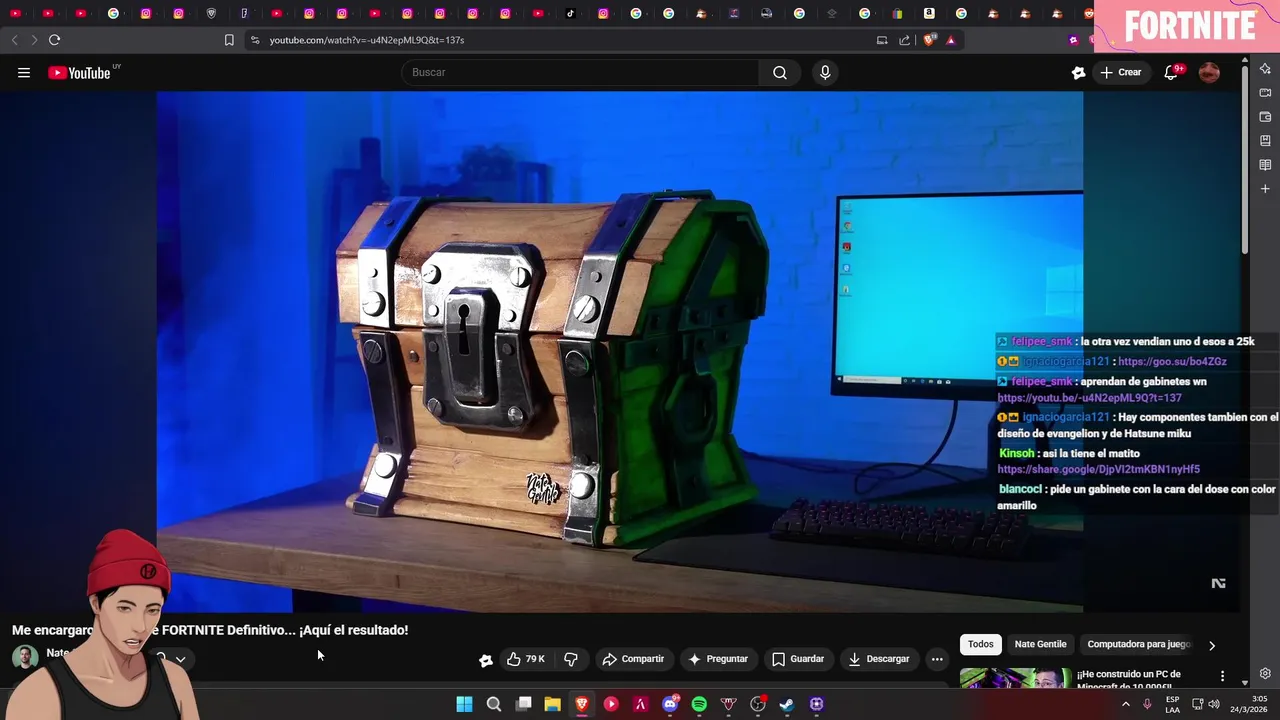Open Spotify from the taskbar
The width and height of the screenshot is (1280, 720).
(x=699, y=704)
